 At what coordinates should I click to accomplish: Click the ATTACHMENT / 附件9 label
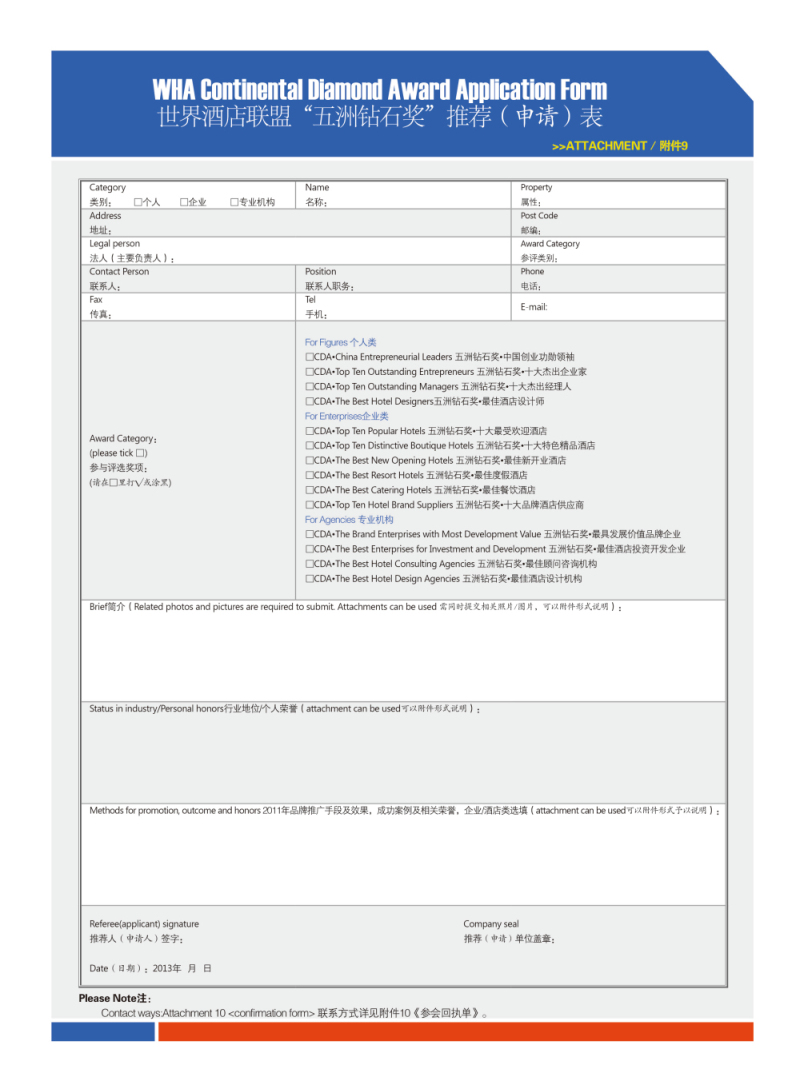(619, 146)
